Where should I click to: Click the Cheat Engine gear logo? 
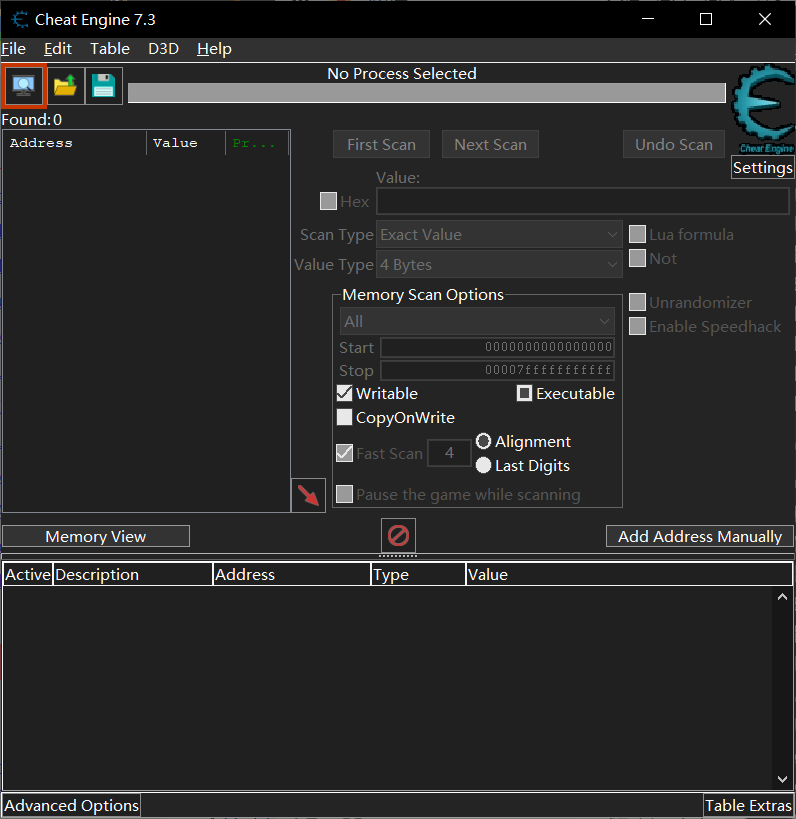[763, 109]
